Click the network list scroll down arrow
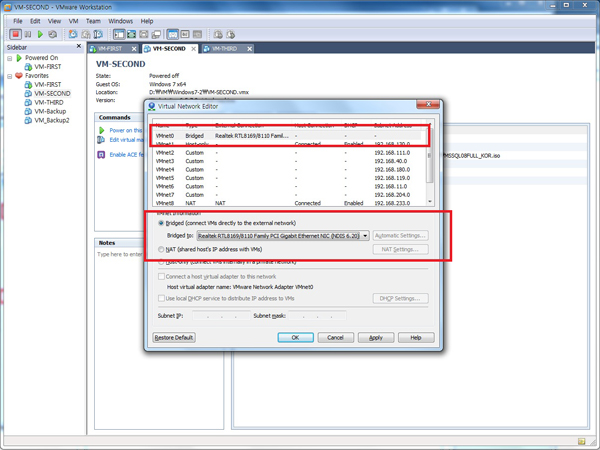Image resolution: width=600 pixels, height=450 pixels. (x=430, y=202)
